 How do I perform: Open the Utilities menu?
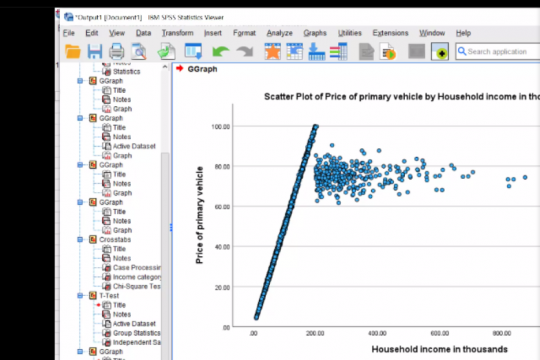pyautogui.click(x=350, y=33)
